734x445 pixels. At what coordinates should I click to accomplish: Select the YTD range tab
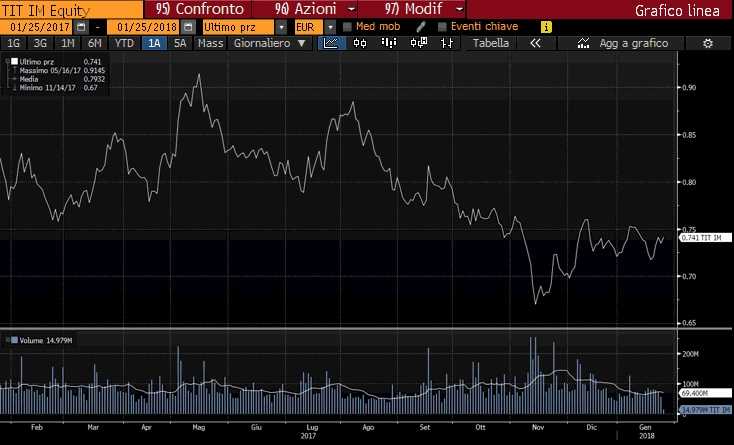(125, 43)
